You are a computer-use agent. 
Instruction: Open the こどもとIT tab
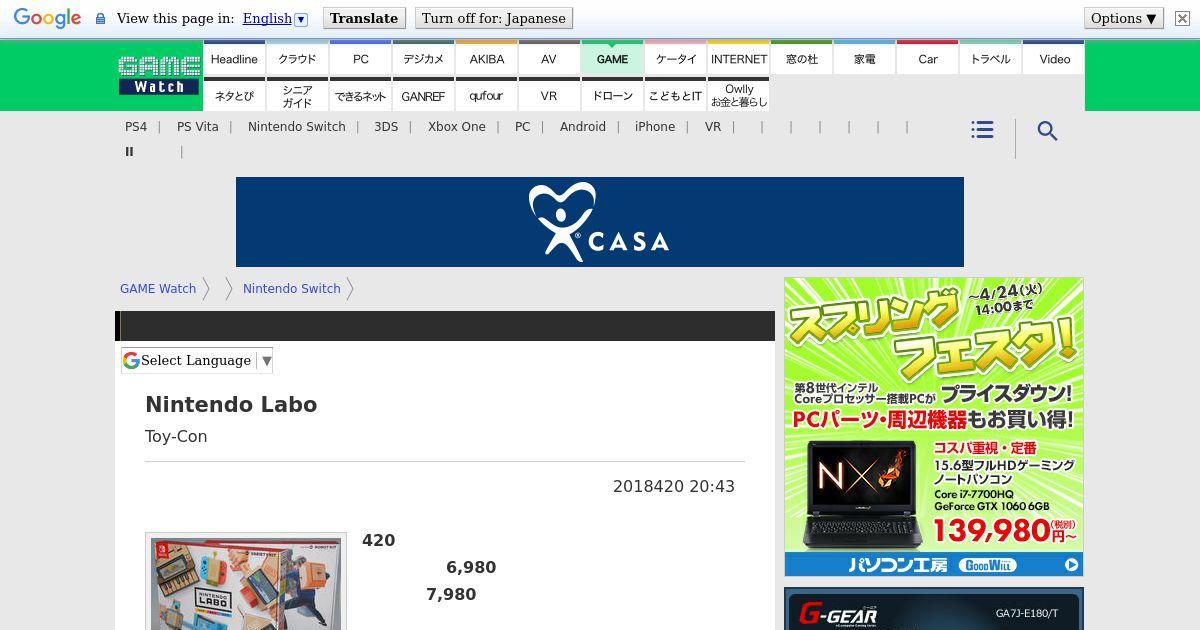(x=675, y=95)
